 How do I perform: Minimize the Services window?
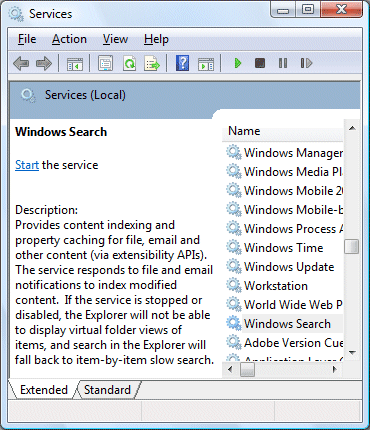(x=283, y=11)
